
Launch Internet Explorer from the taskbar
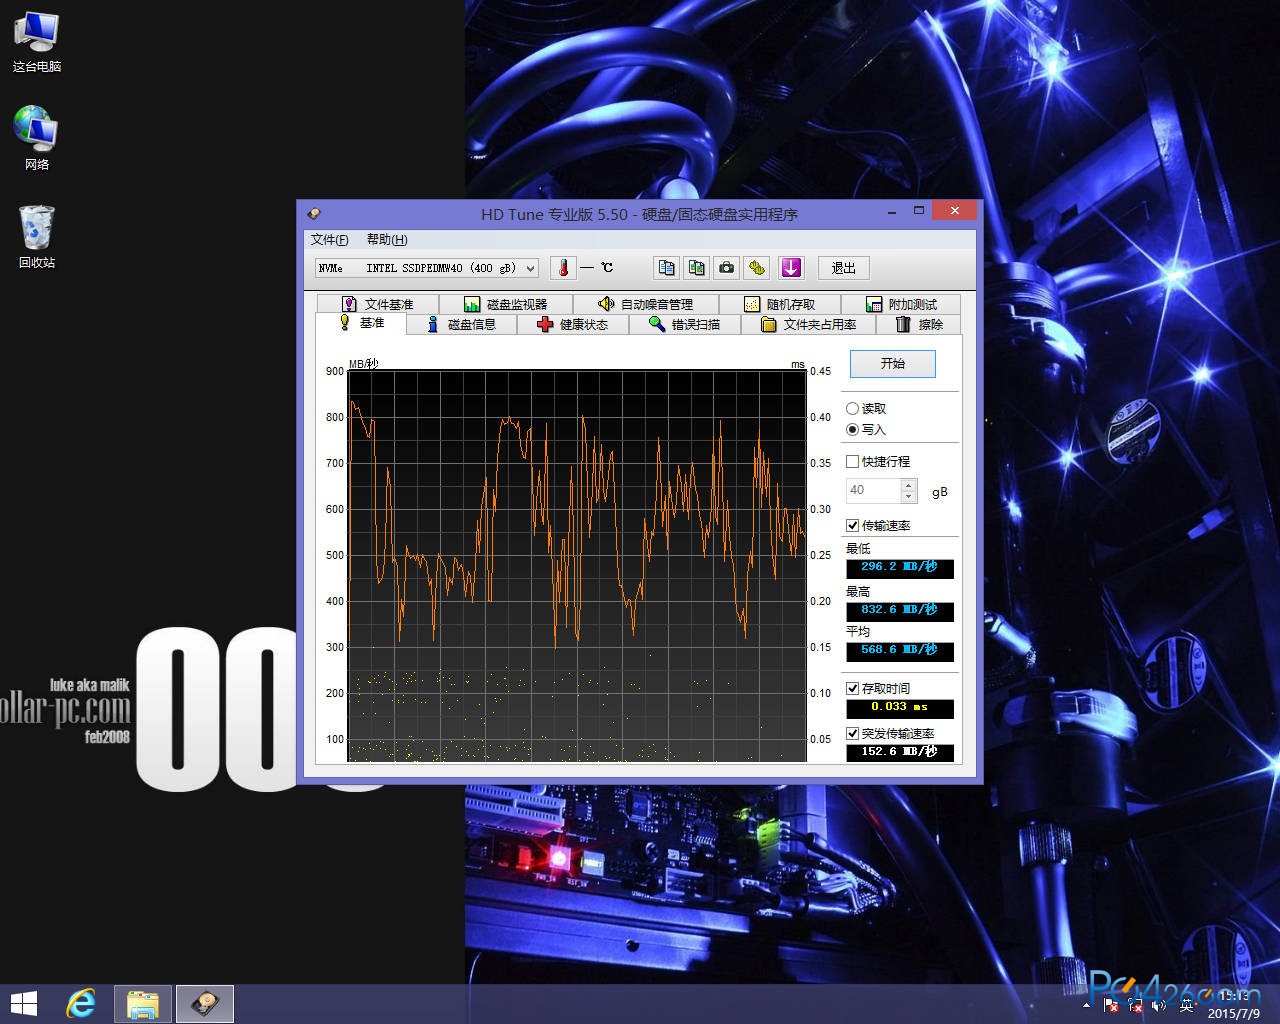coord(81,1004)
